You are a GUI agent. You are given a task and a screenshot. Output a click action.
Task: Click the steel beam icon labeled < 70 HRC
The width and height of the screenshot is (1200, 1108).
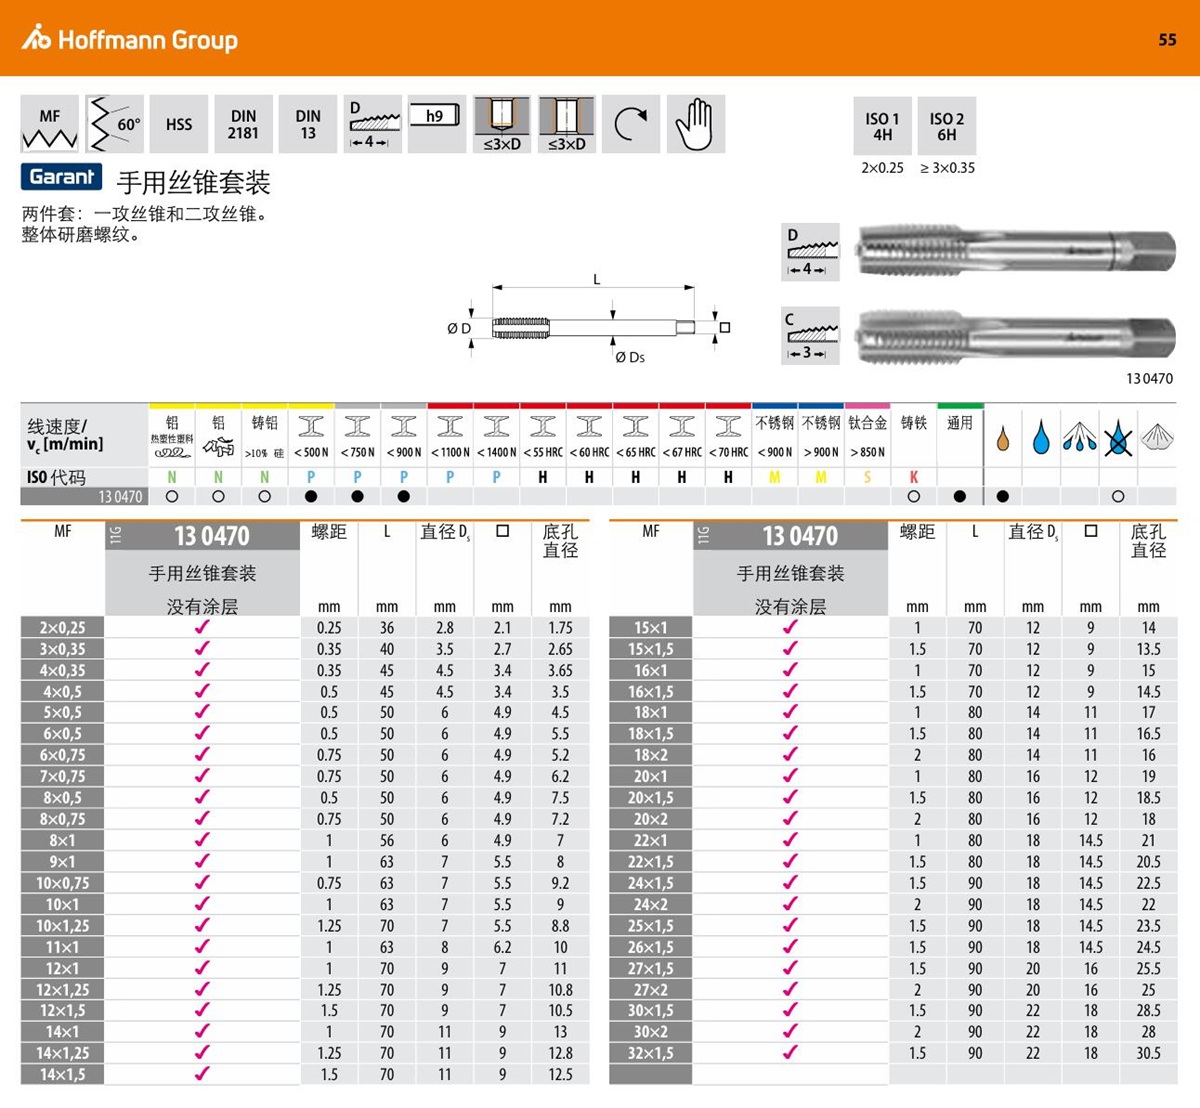[x=728, y=427]
